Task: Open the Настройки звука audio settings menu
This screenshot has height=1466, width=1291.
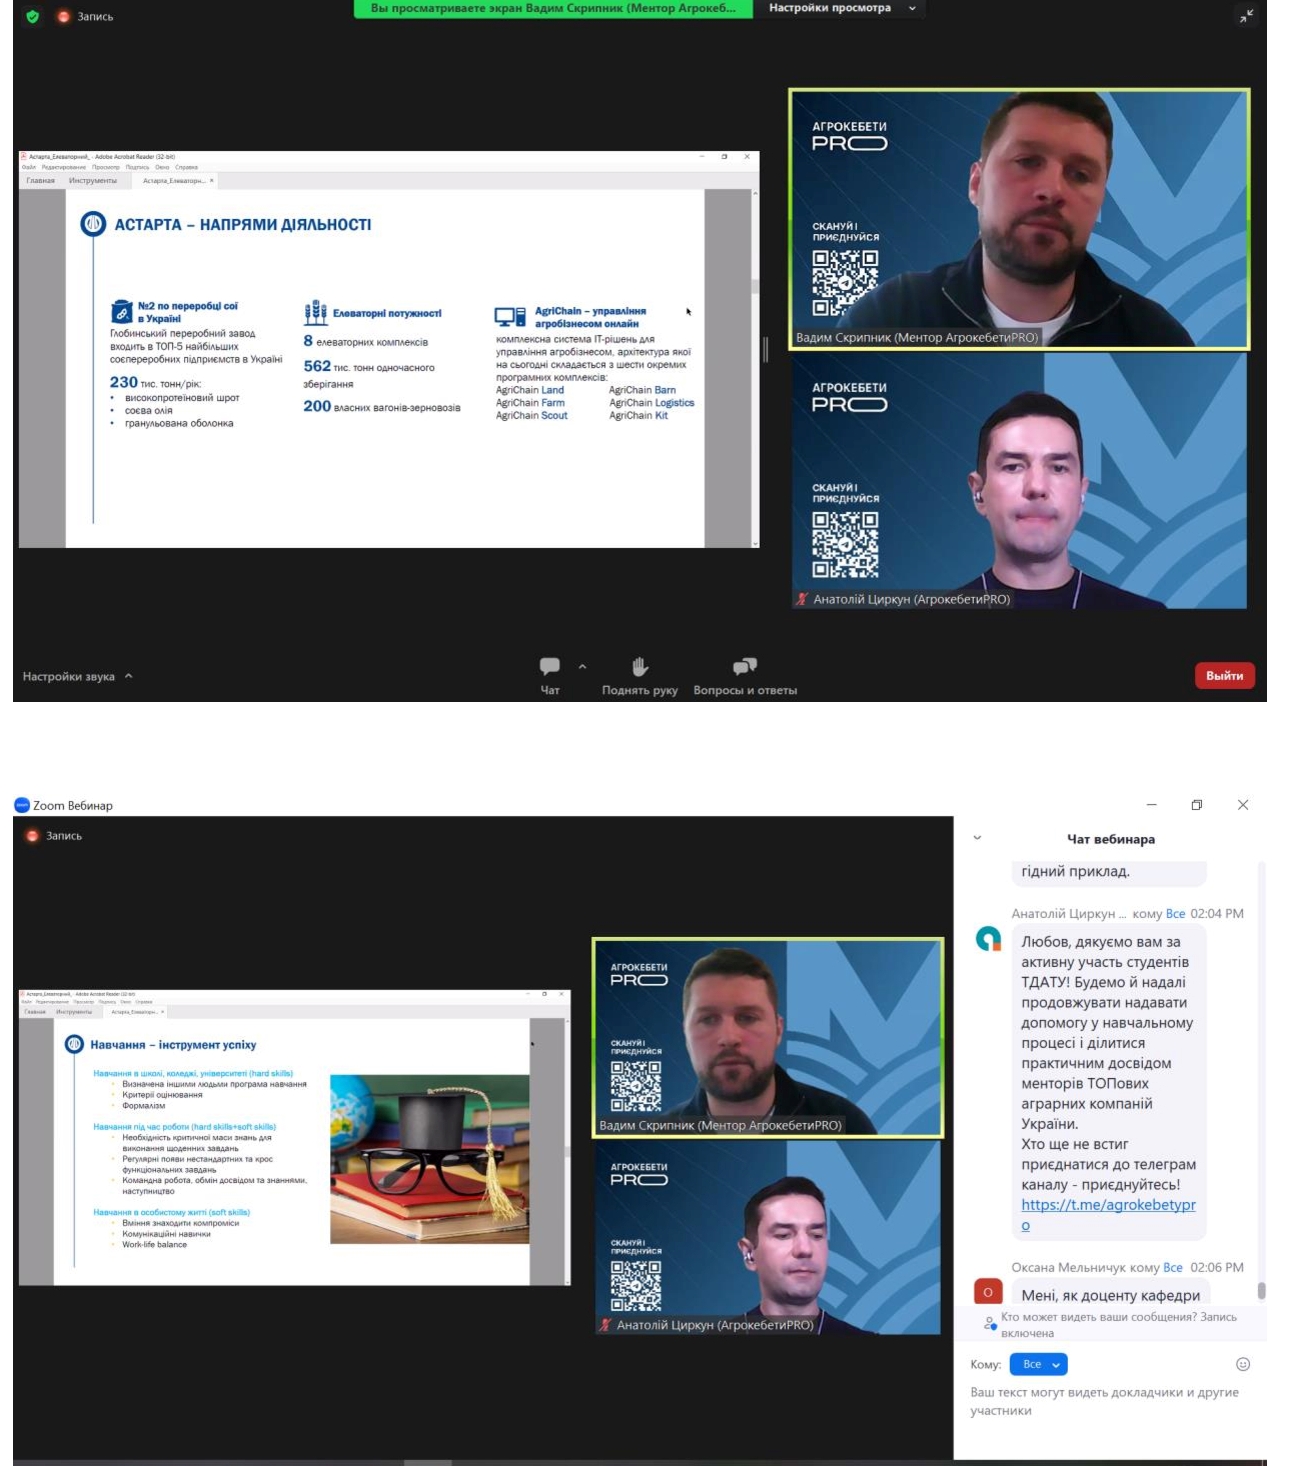Action: 77,676
